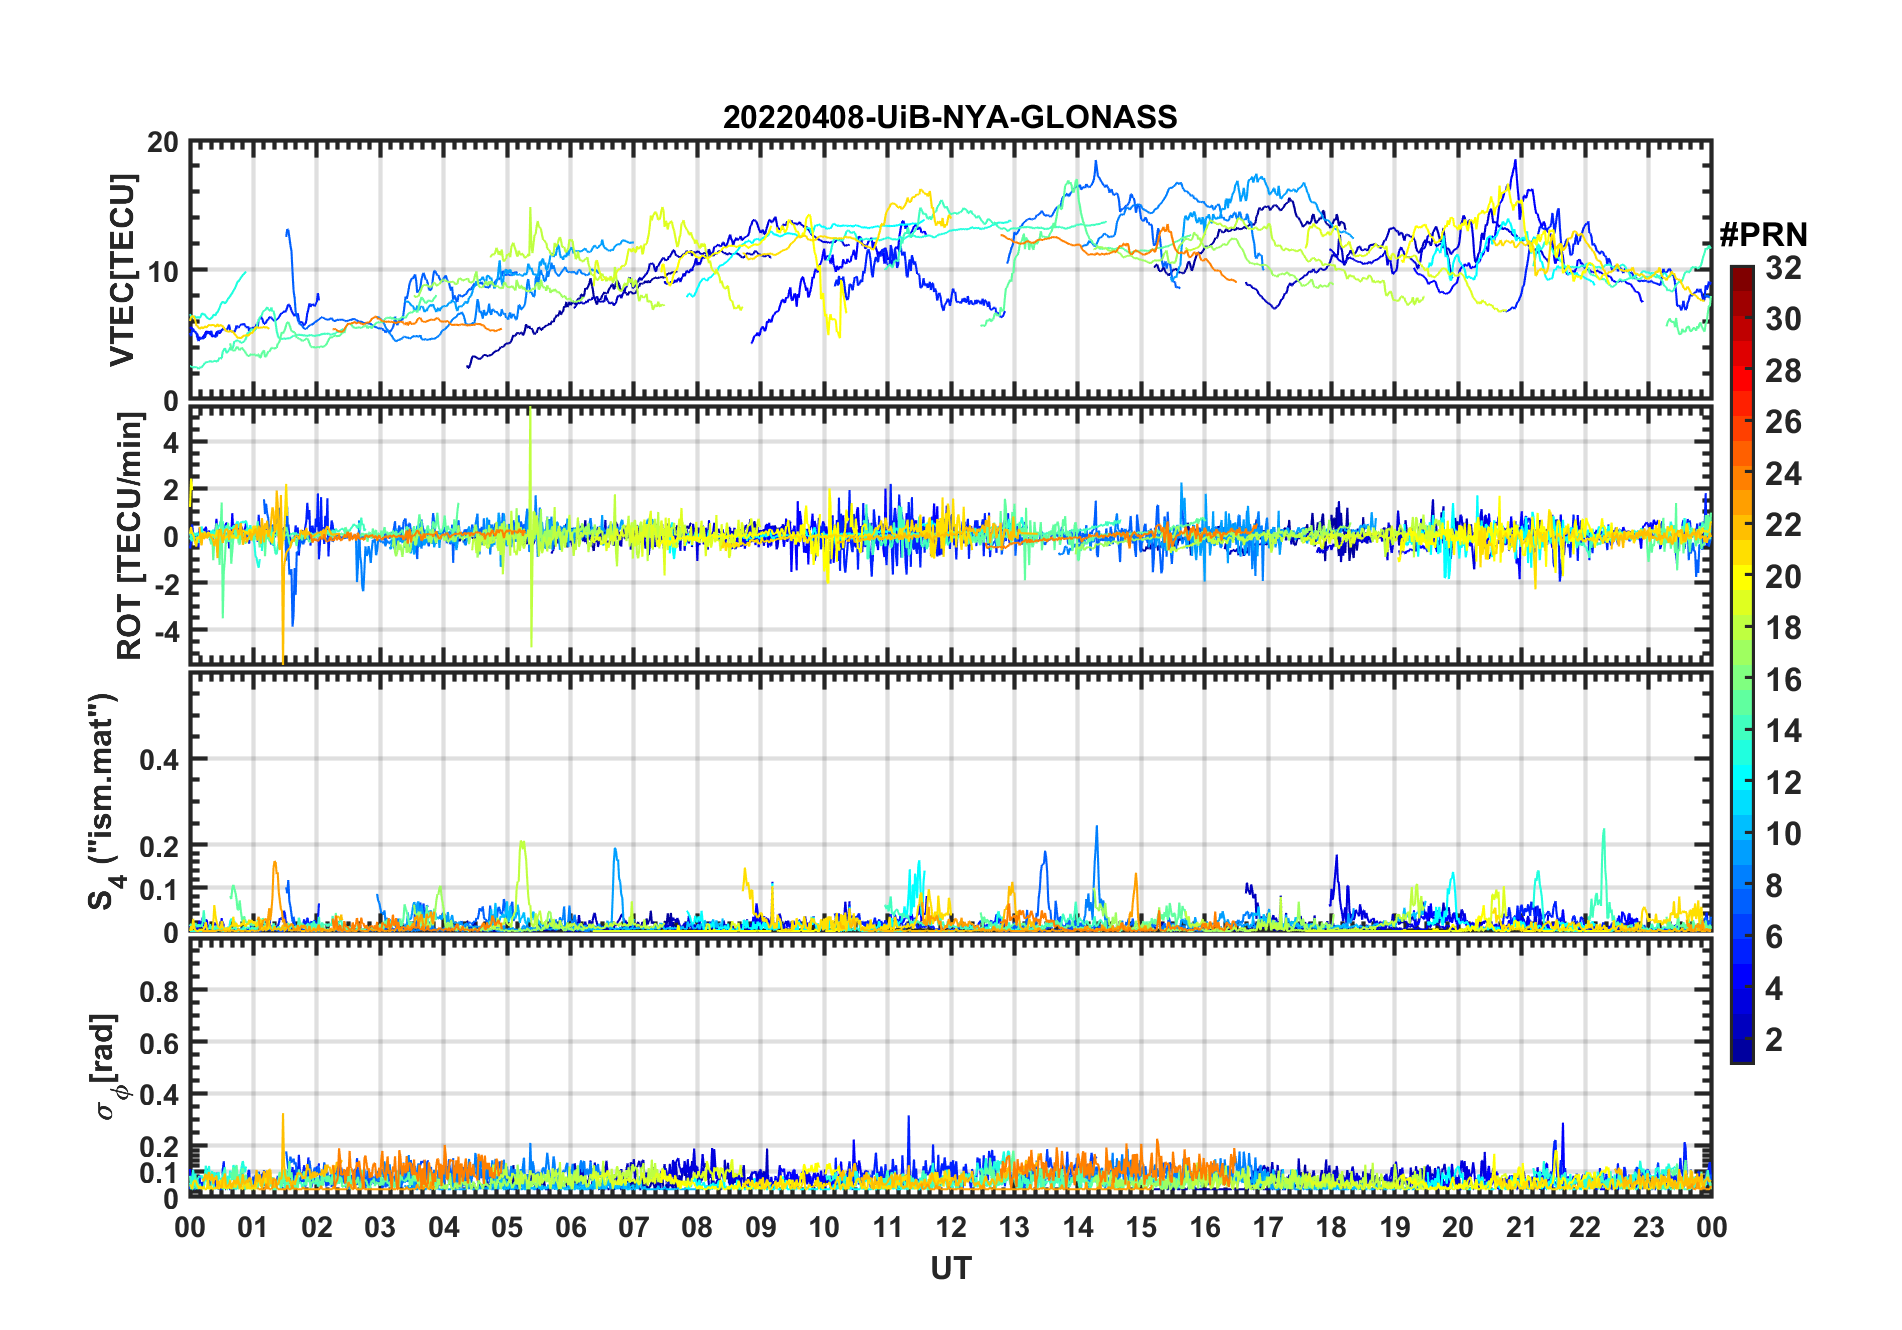Screen dimensions: 1902x1330
Task: Click x-axis tick label 12
Action: (950, 1227)
